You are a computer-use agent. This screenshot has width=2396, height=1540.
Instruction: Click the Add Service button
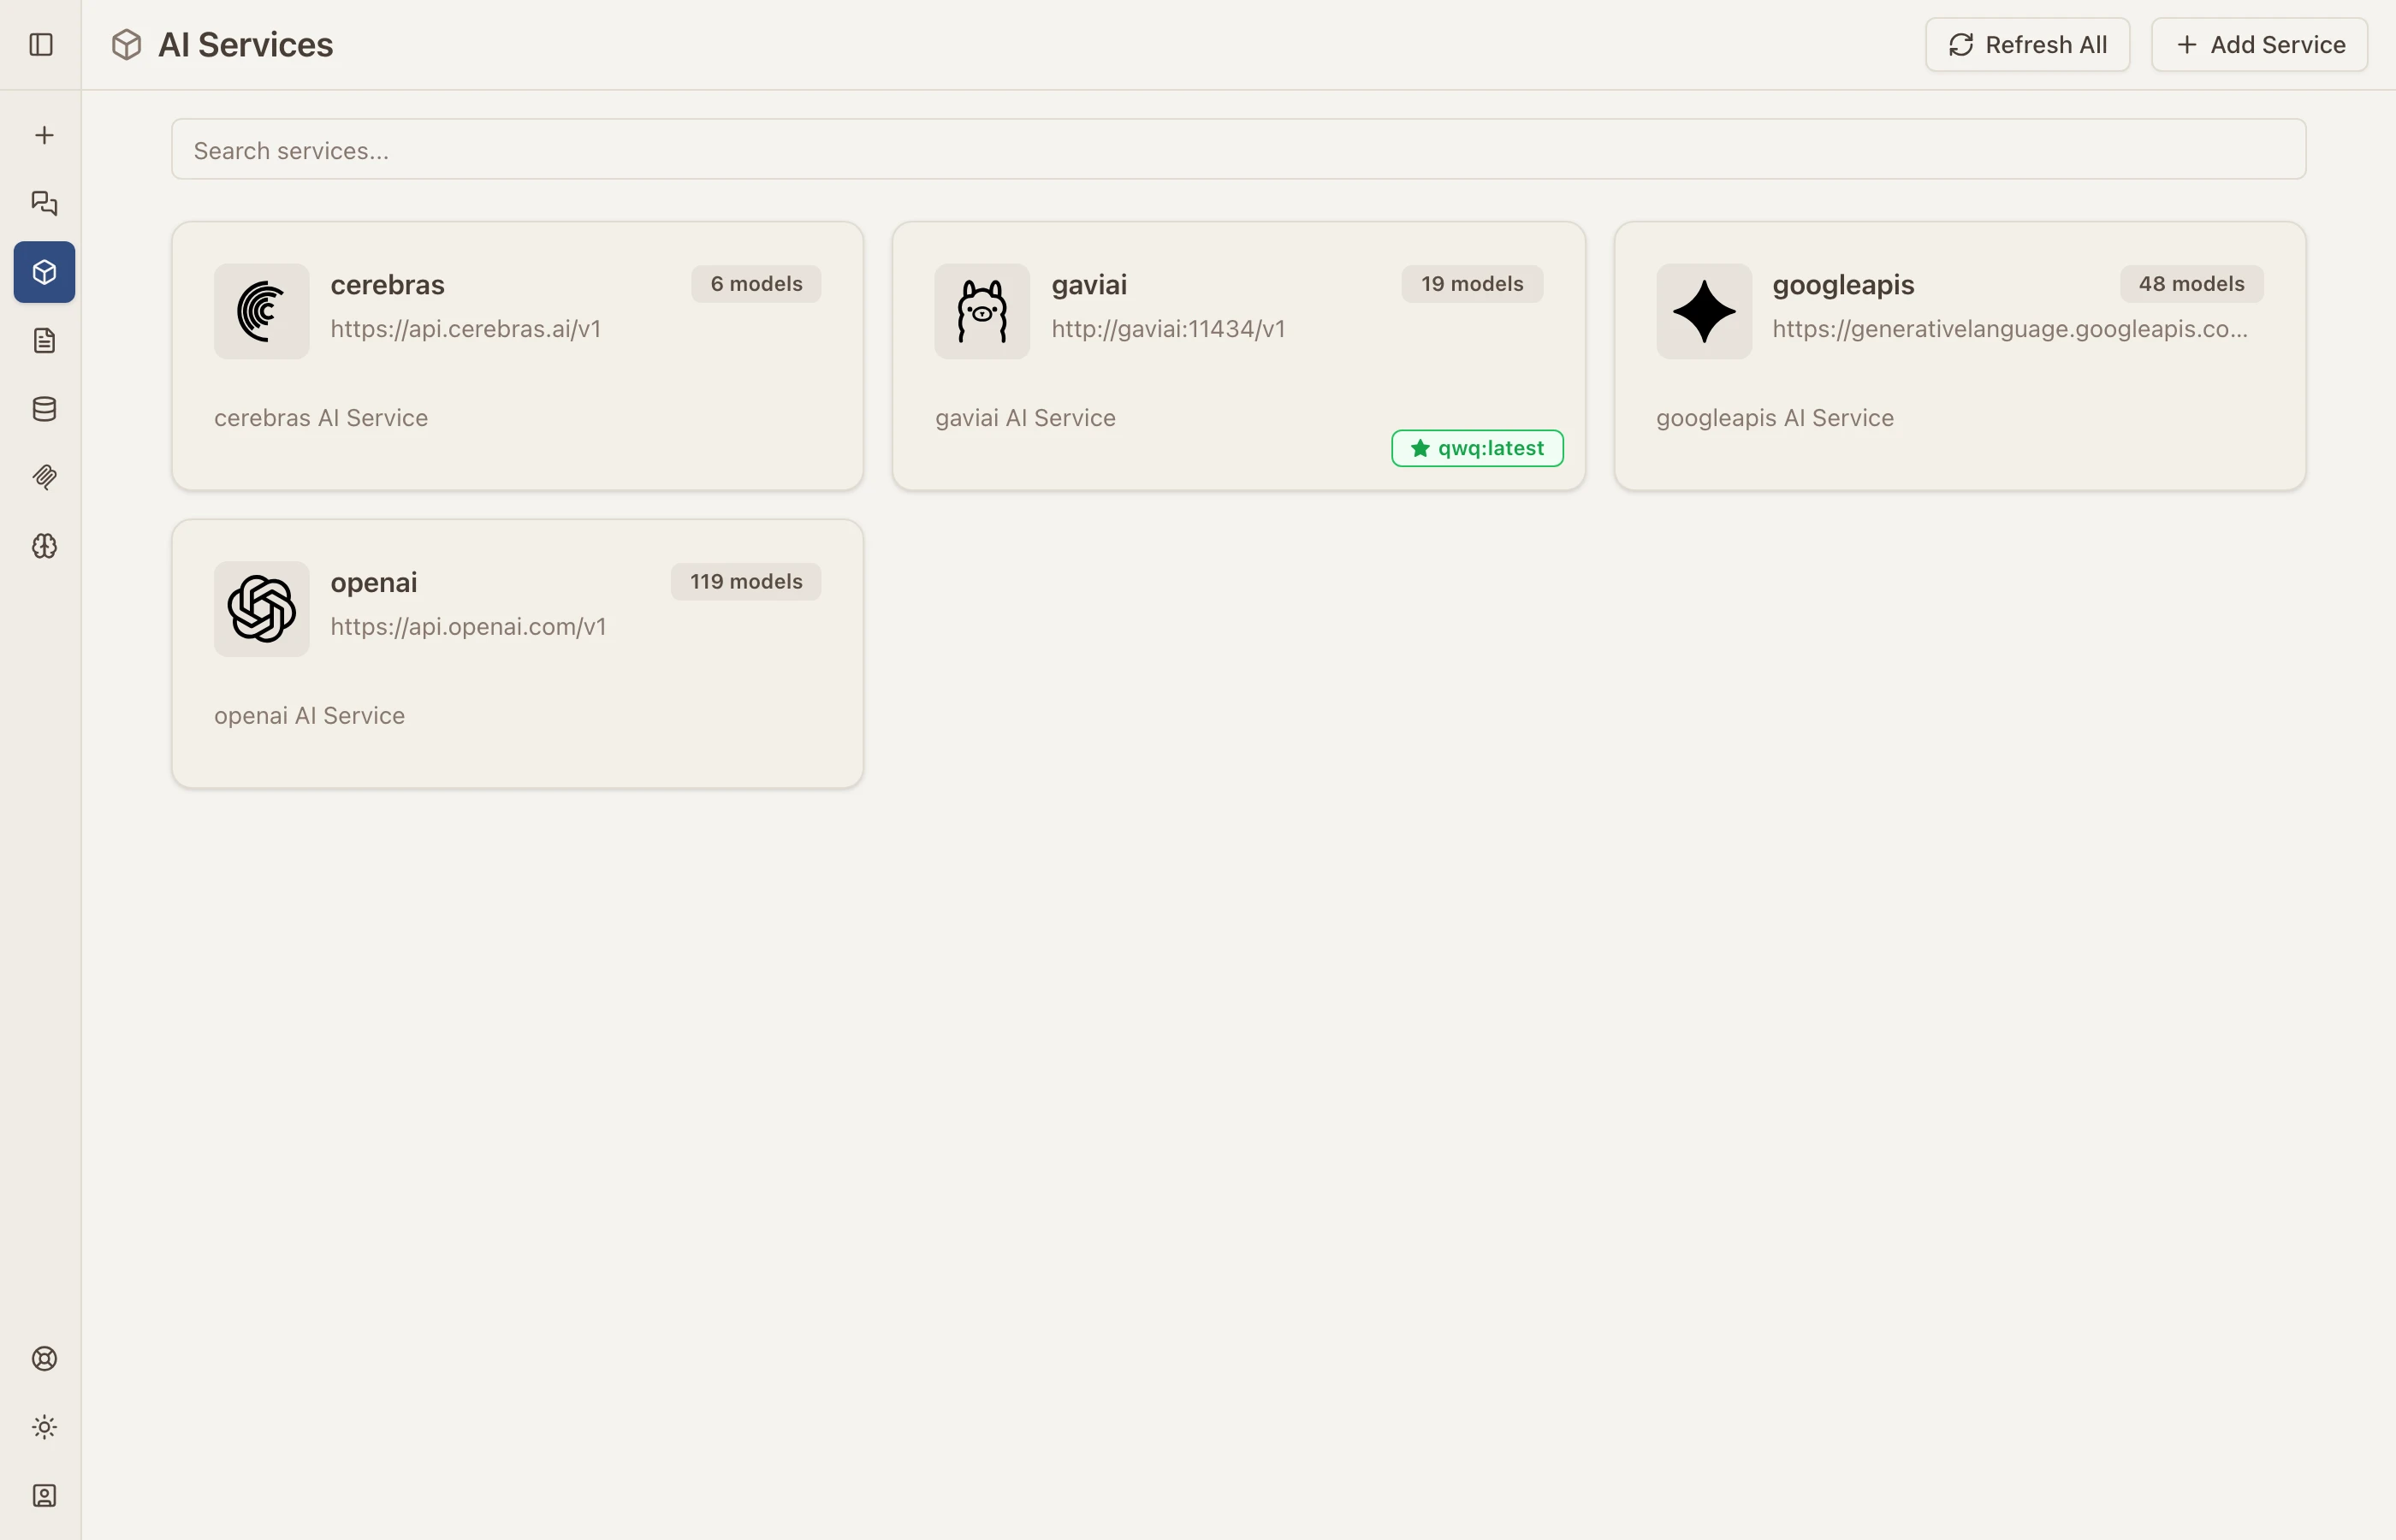tap(2259, 45)
